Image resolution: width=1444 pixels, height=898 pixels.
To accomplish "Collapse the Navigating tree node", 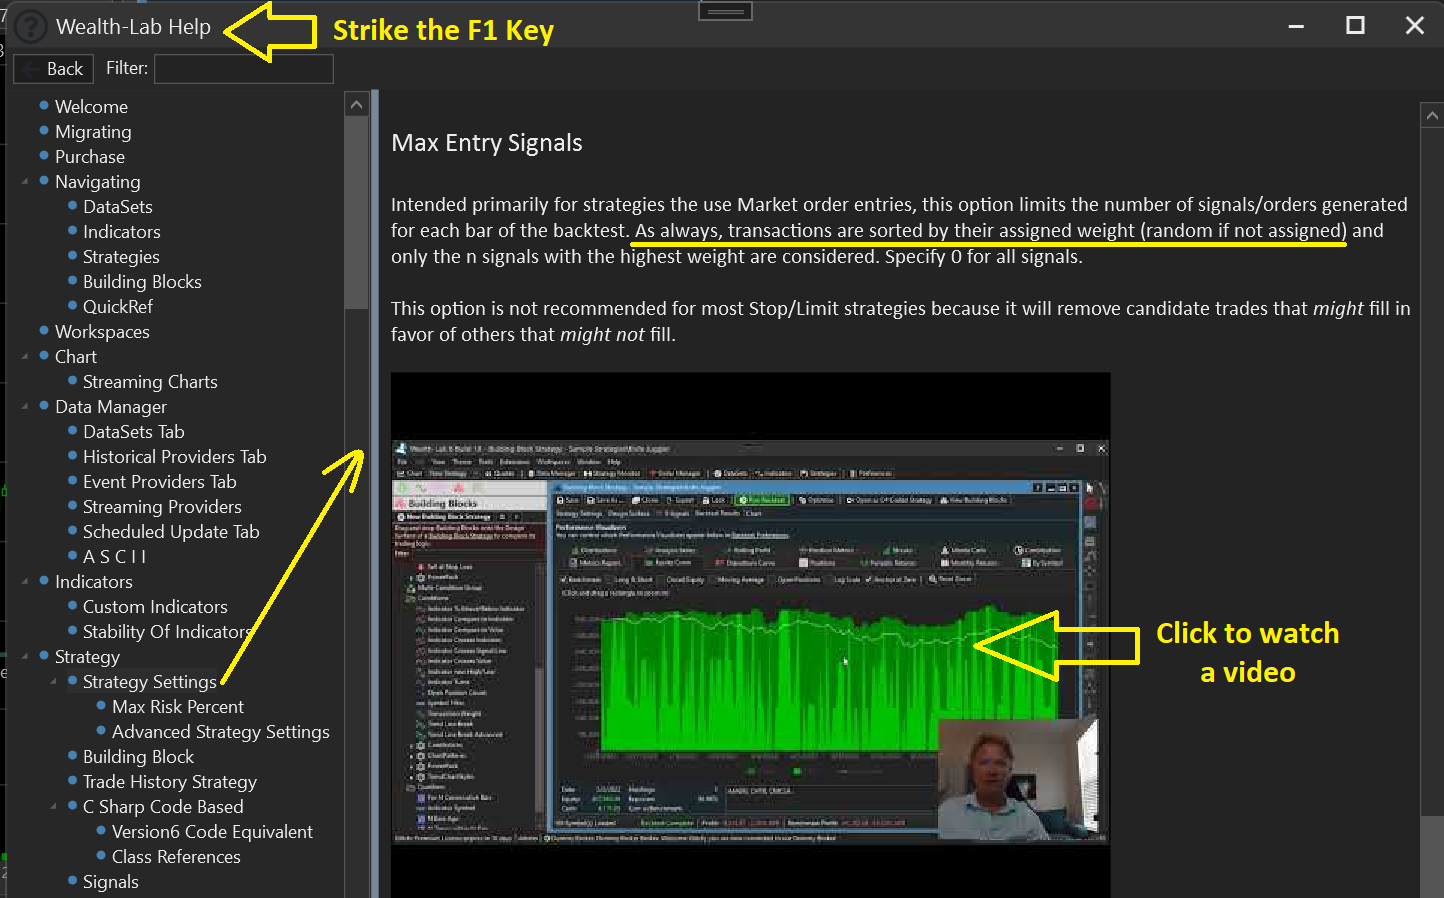I will pyautogui.click(x=25, y=182).
